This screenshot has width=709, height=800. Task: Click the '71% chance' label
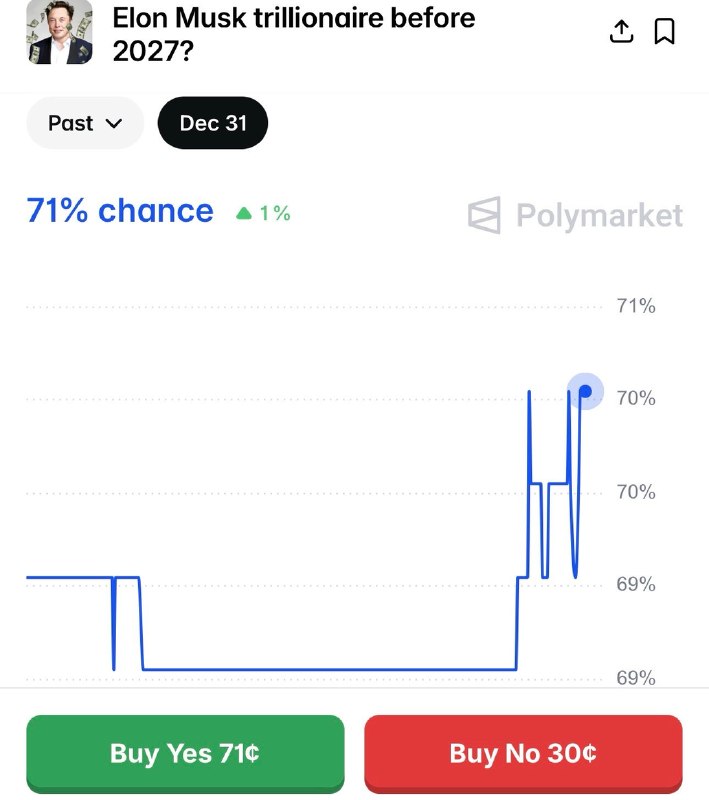pyautogui.click(x=119, y=211)
